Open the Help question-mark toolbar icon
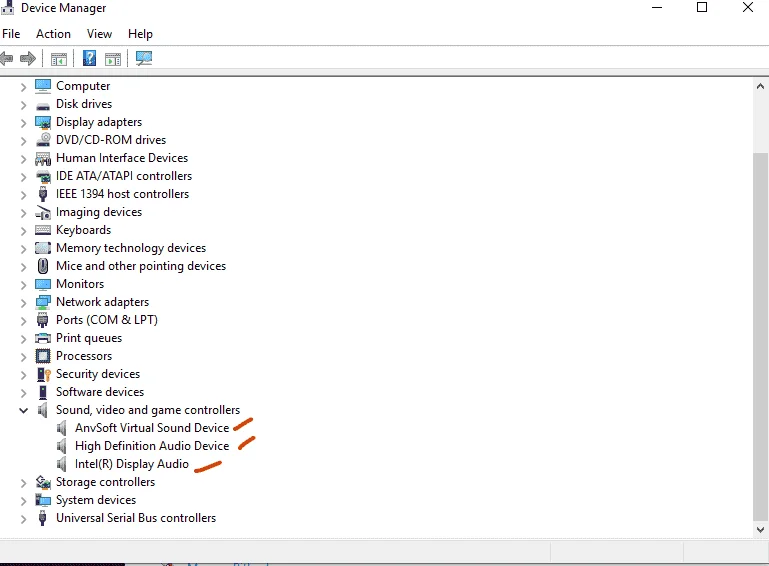 89,58
